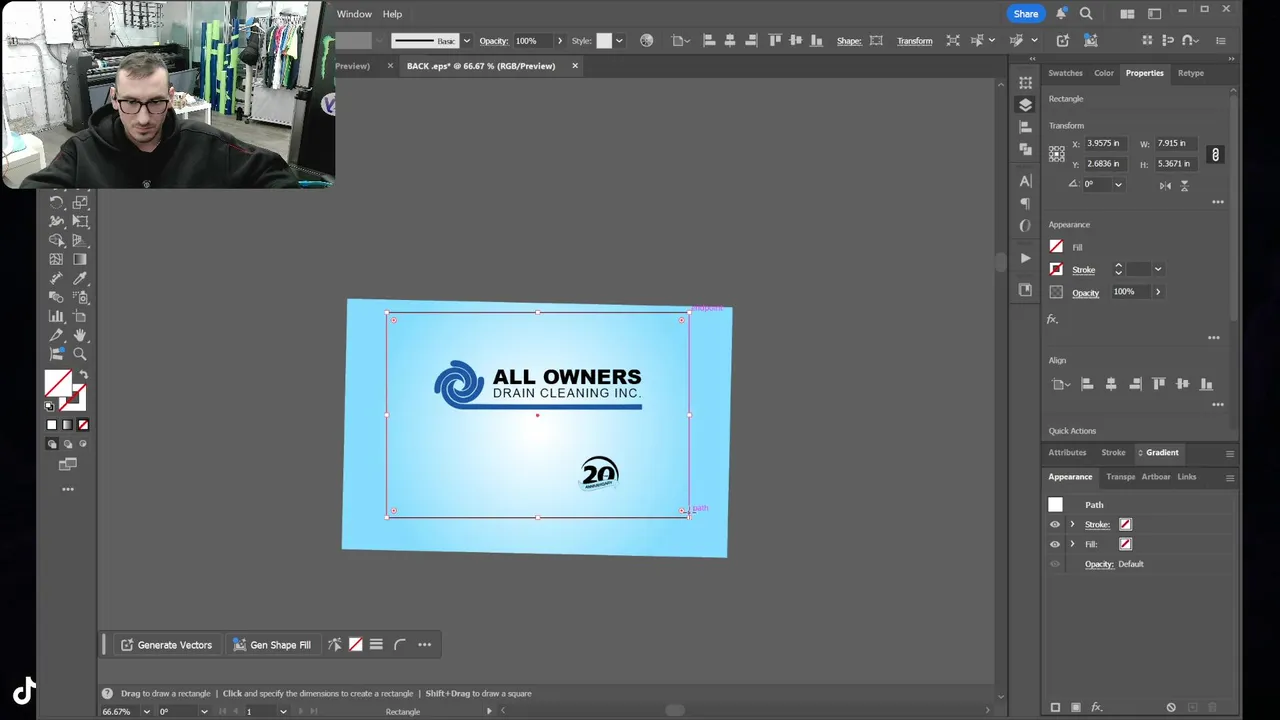Reset default fill and stroke
Image resolution: width=1280 pixels, height=720 pixels.
(x=49, y=406)
